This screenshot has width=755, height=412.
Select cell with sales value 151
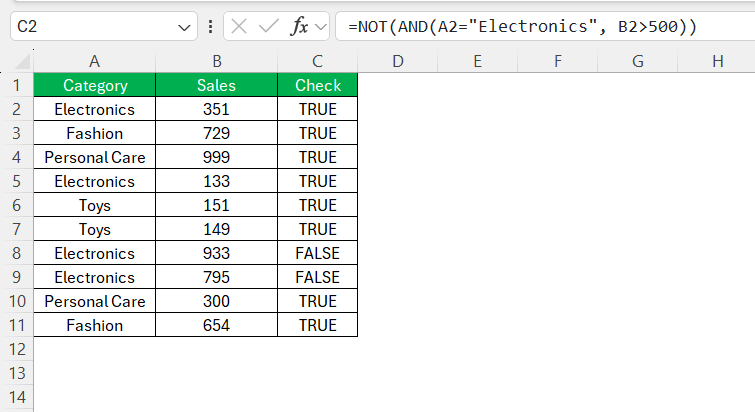[x=217, y=206]
